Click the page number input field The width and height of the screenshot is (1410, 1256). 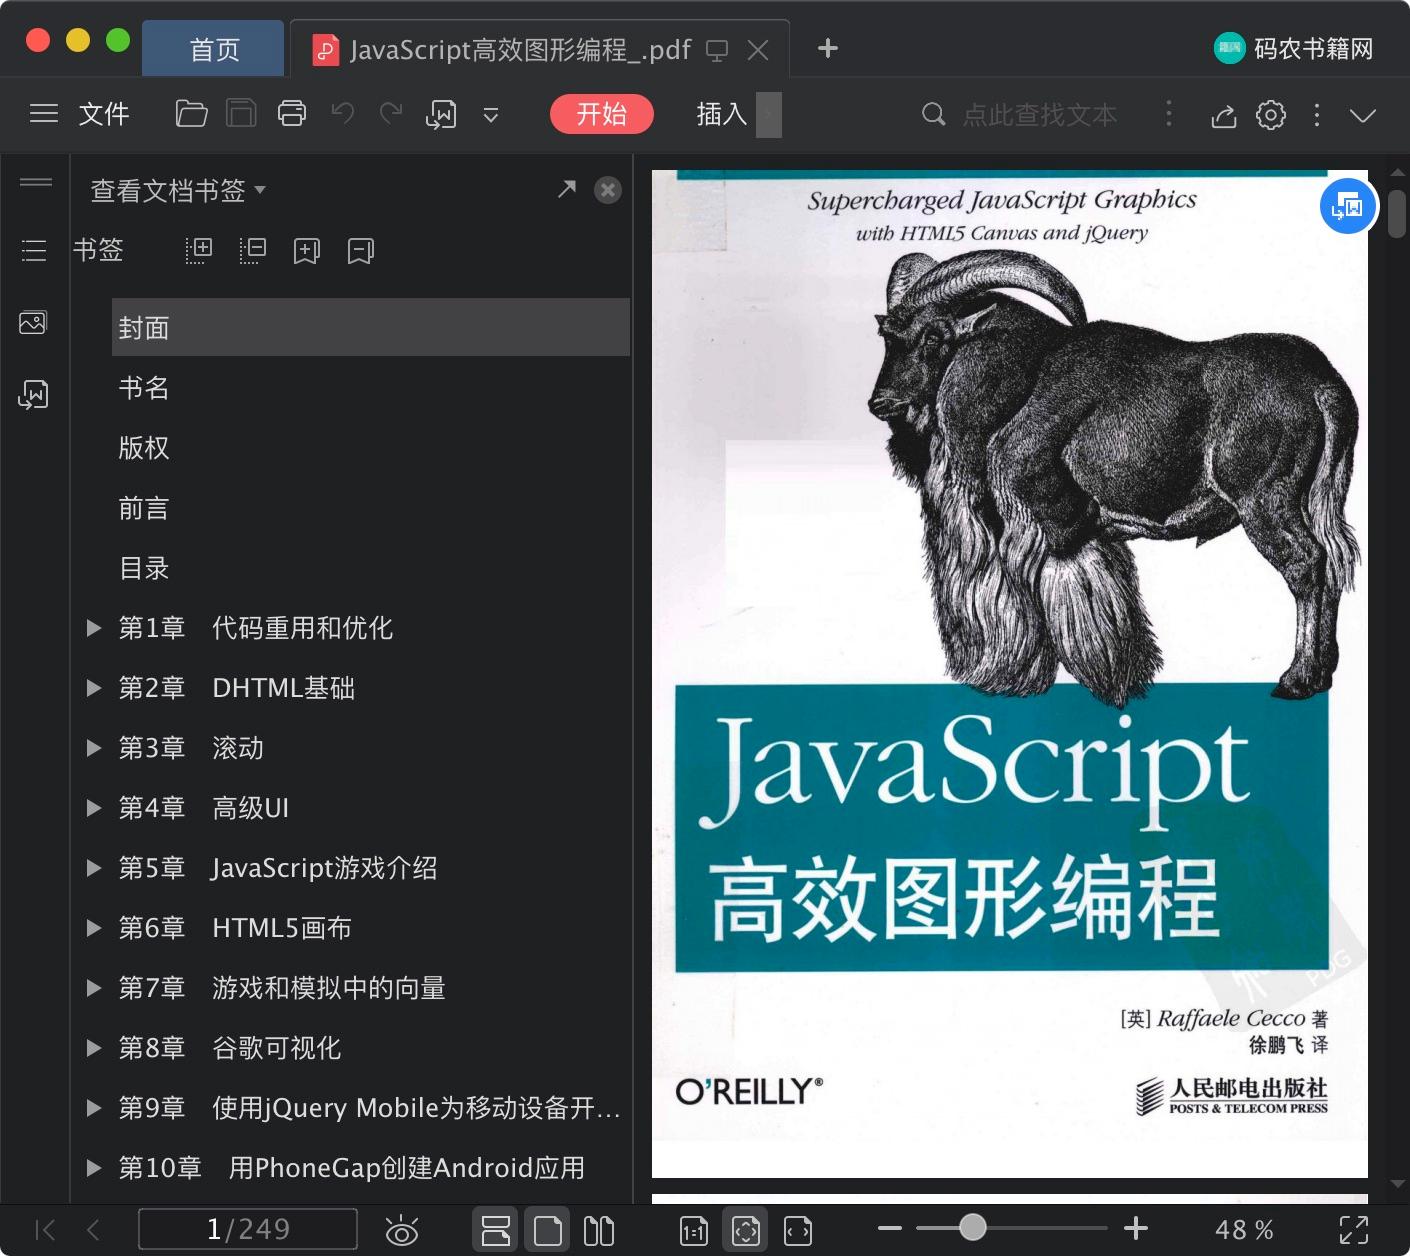point(248,1229)
